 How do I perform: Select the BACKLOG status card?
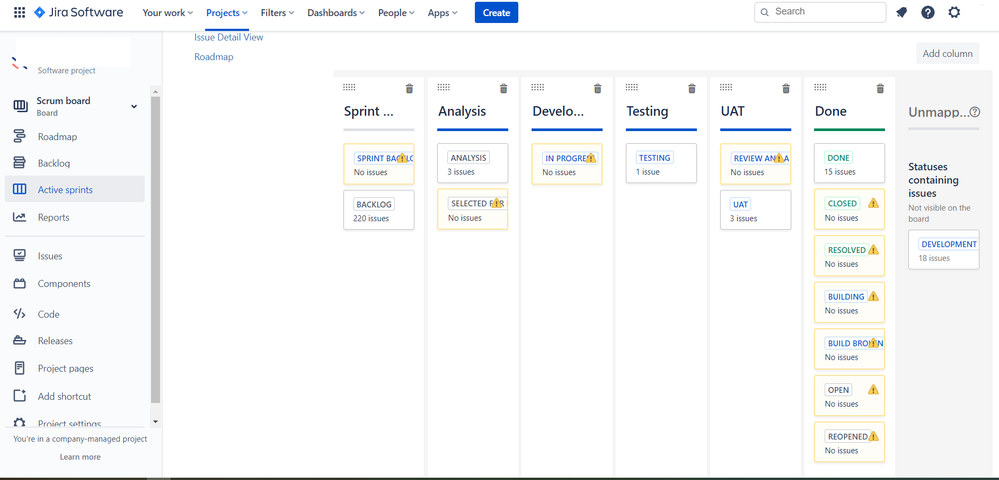click(x=378, y=210)
